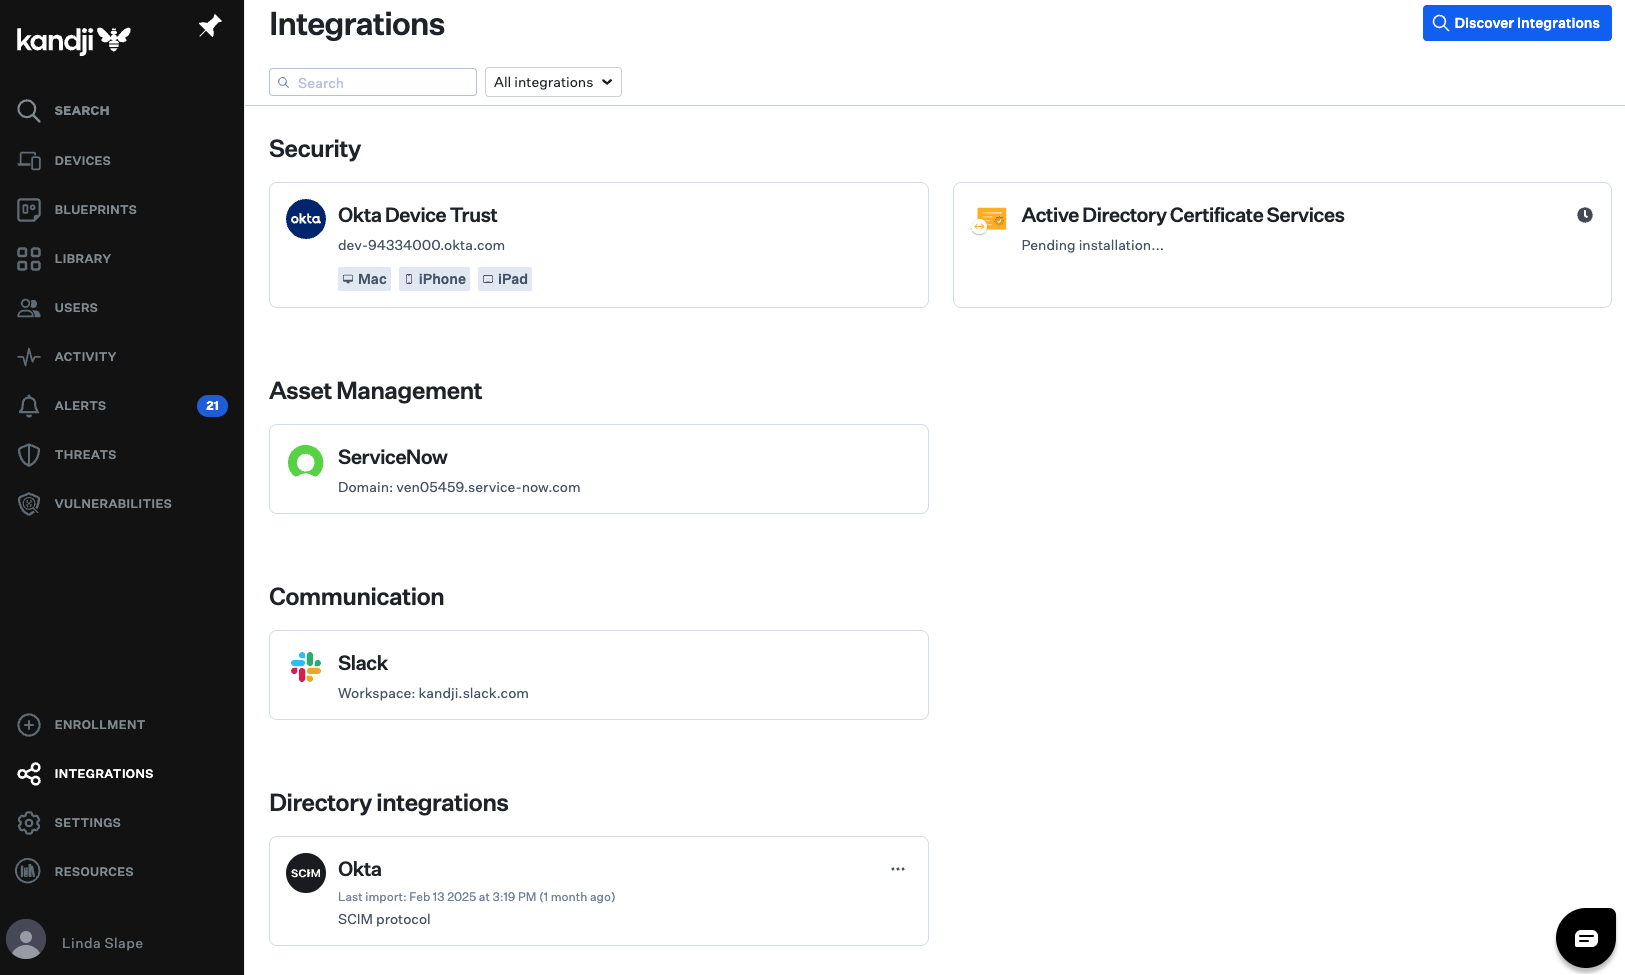Click the Integrations nodes icon

pyautogui.click(x=29, y=774)
